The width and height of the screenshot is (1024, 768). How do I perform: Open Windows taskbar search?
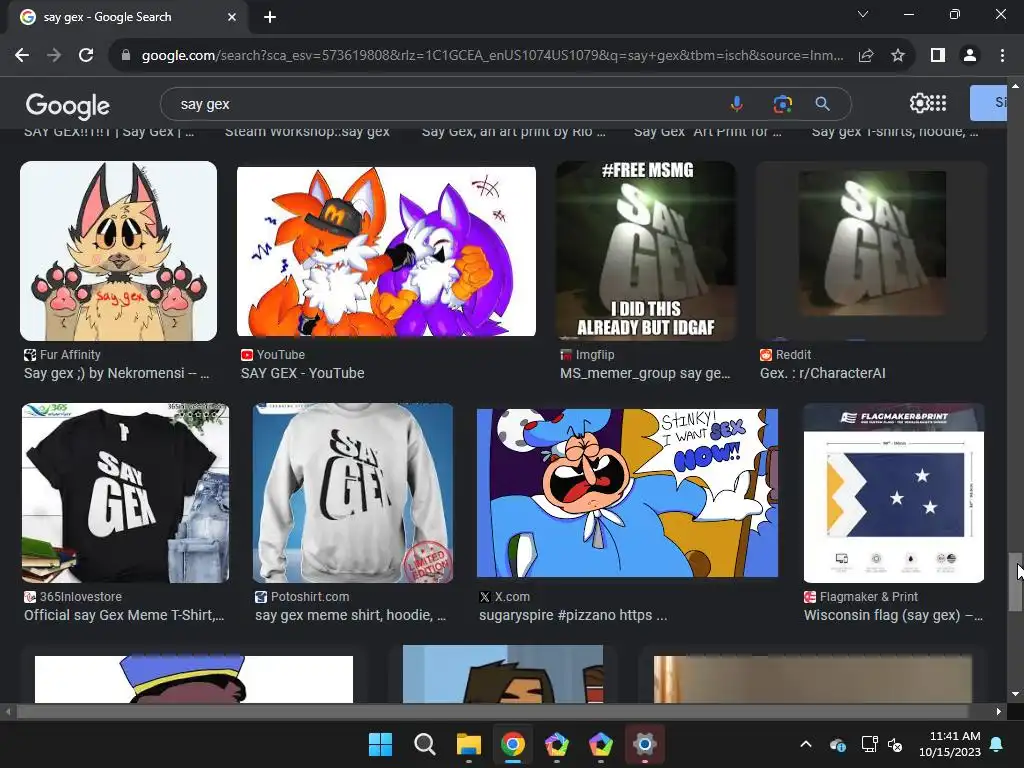(x=424, y=744)
